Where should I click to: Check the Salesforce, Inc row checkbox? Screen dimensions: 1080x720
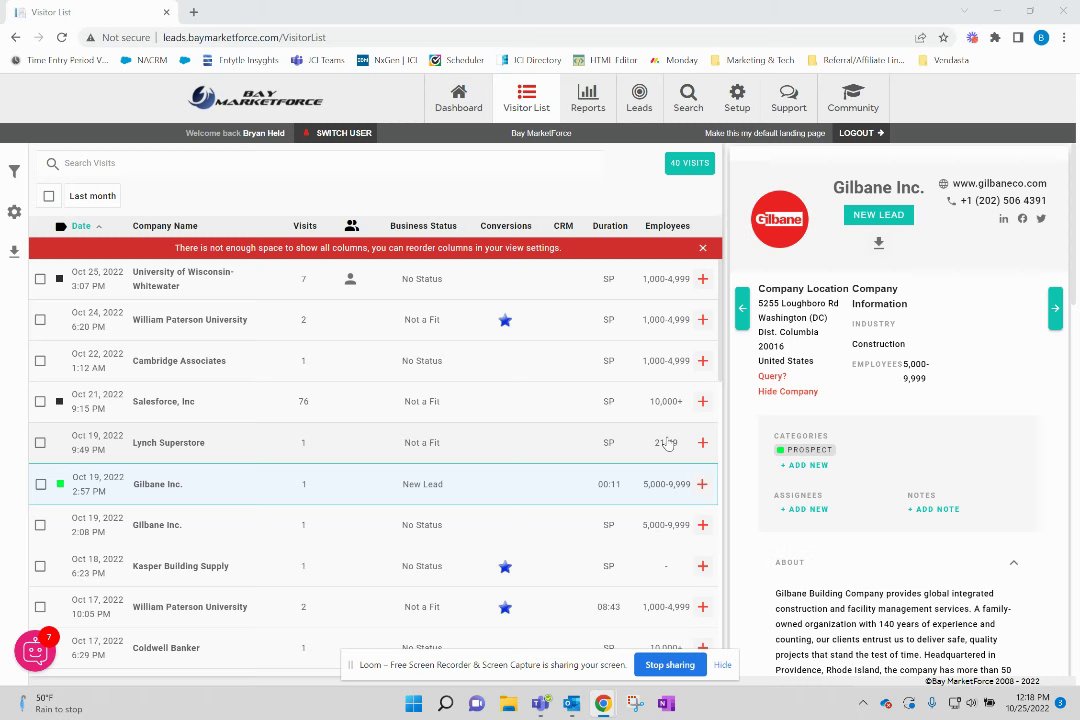[x=41, y=402]
